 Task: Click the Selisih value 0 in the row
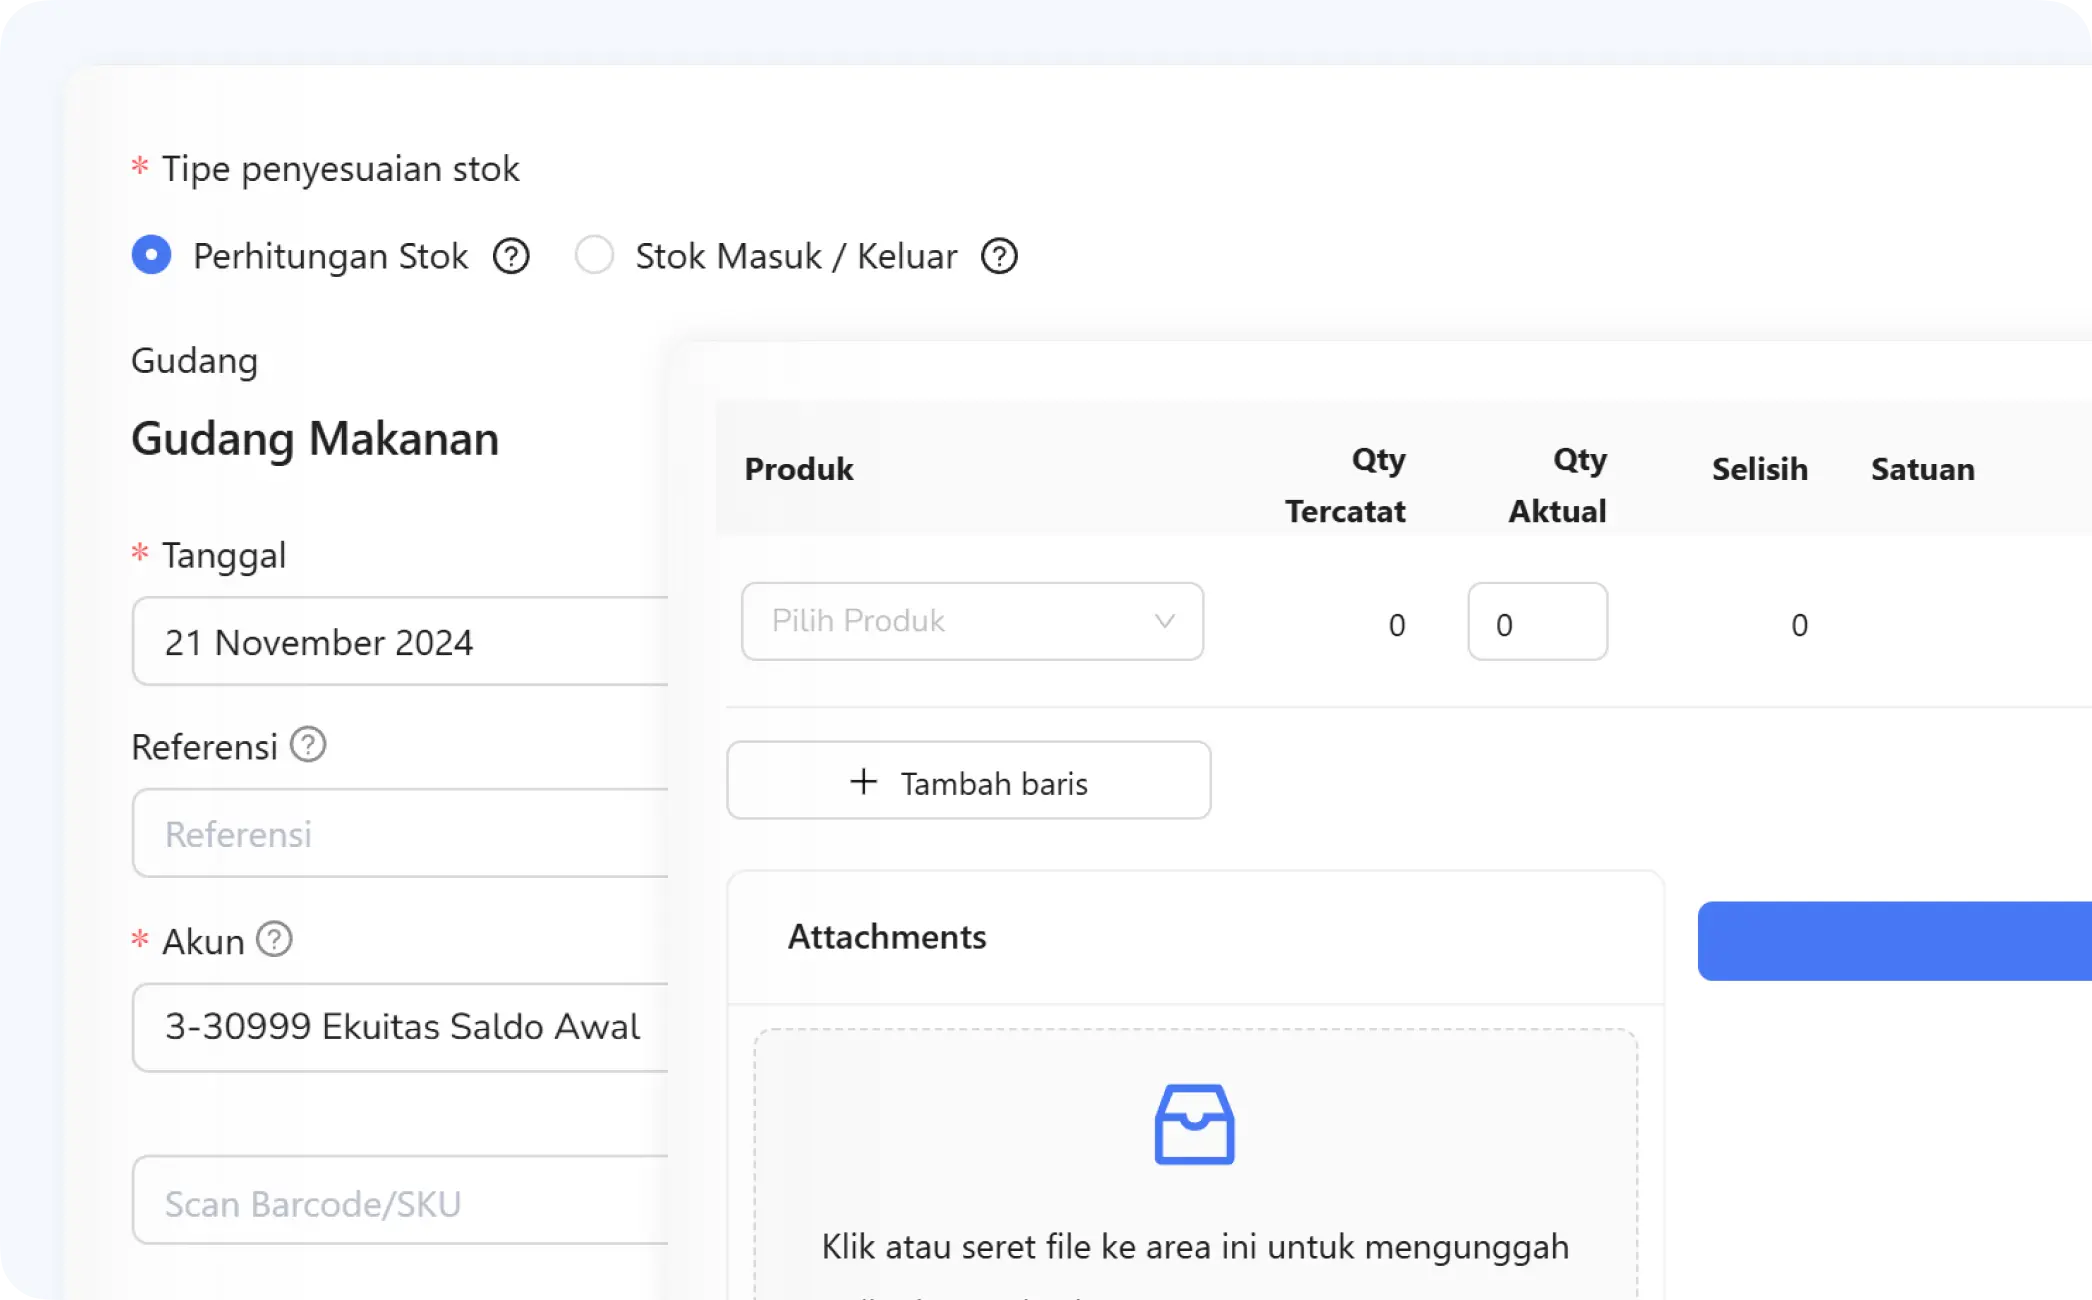[1799, 625]
